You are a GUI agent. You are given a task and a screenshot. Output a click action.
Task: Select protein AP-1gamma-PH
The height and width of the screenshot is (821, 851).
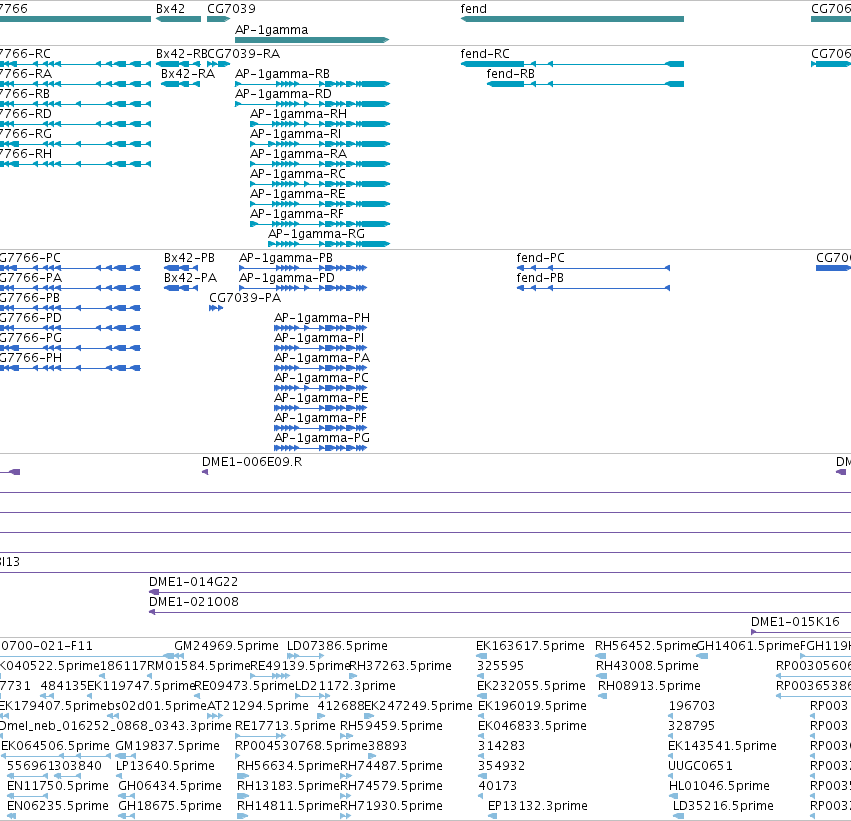pyautogui.click(x=322, y=318)
